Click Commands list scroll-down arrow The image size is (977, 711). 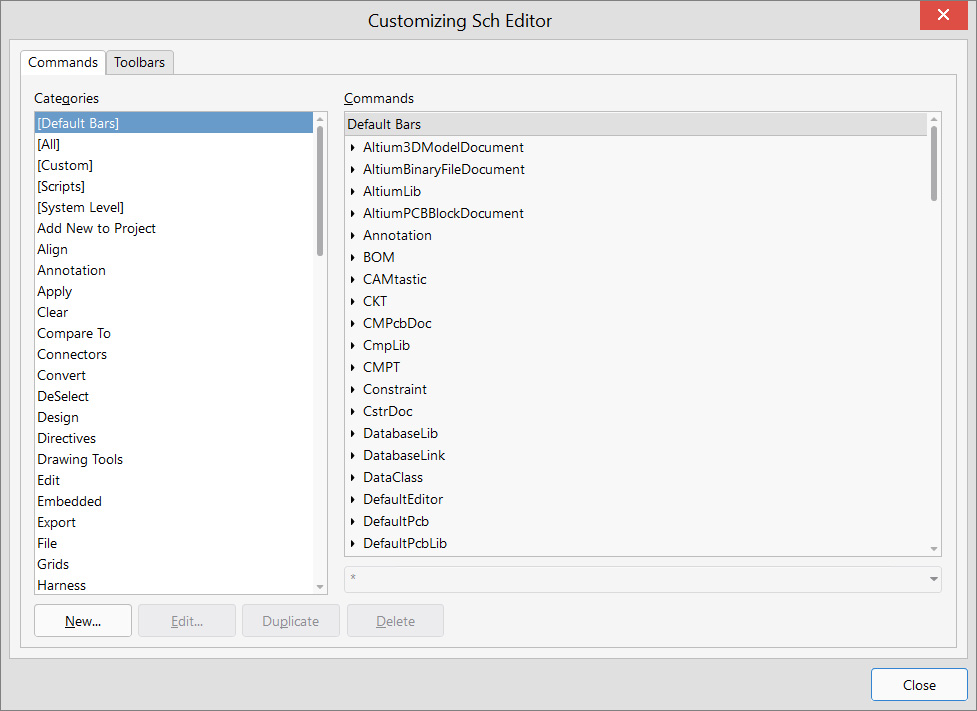[x=933, y=549]
